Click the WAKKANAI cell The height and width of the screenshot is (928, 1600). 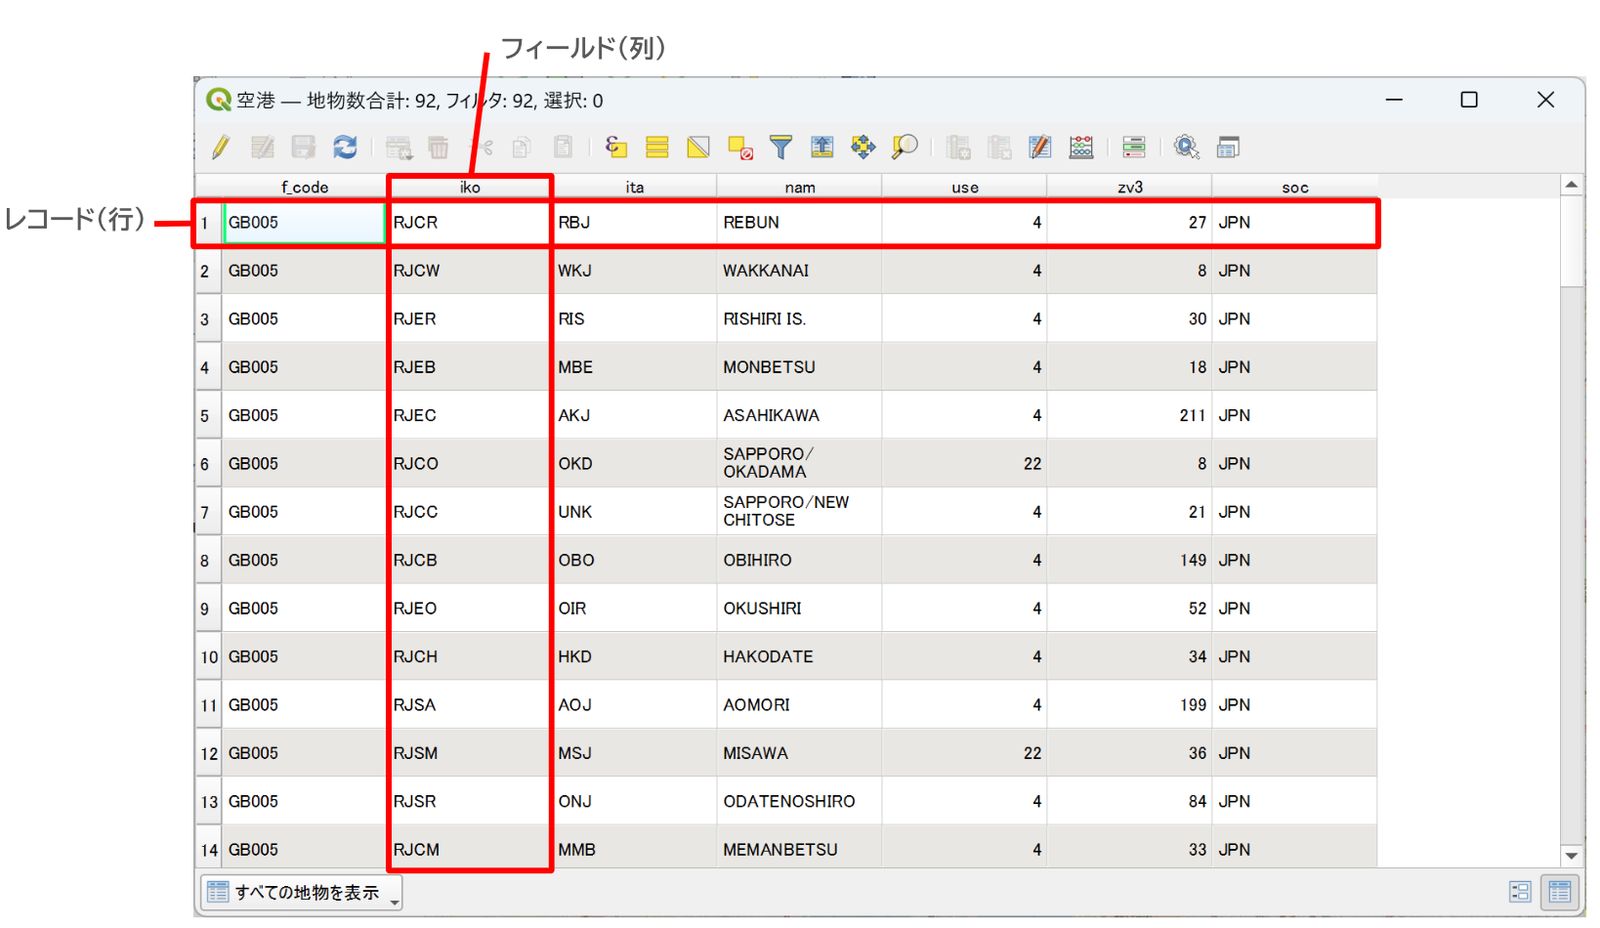(799, 271)
